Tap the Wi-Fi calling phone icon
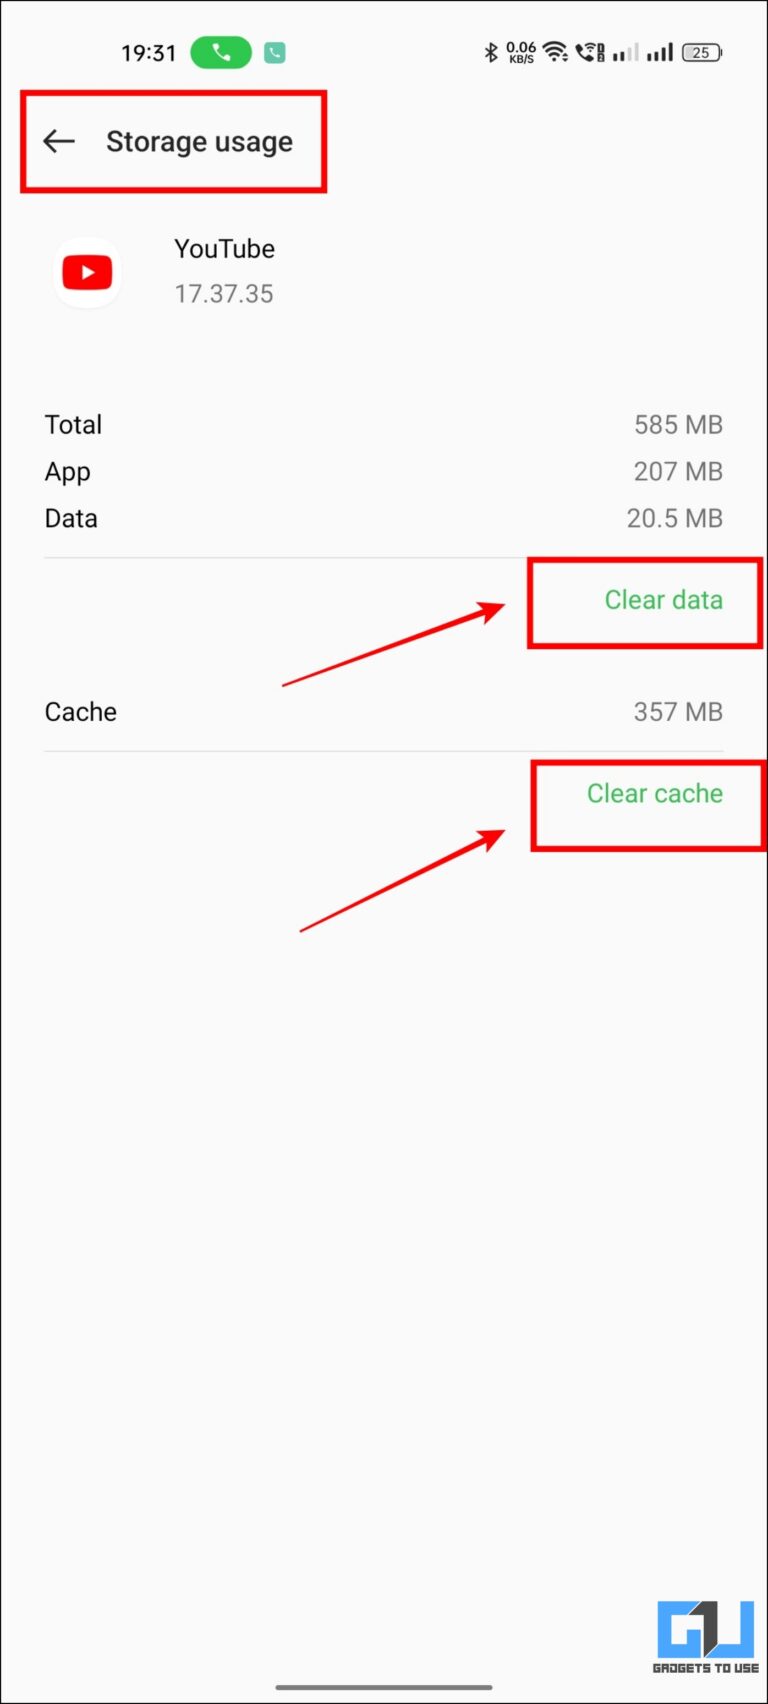The image size is (768, 1704). pos(587,52)
